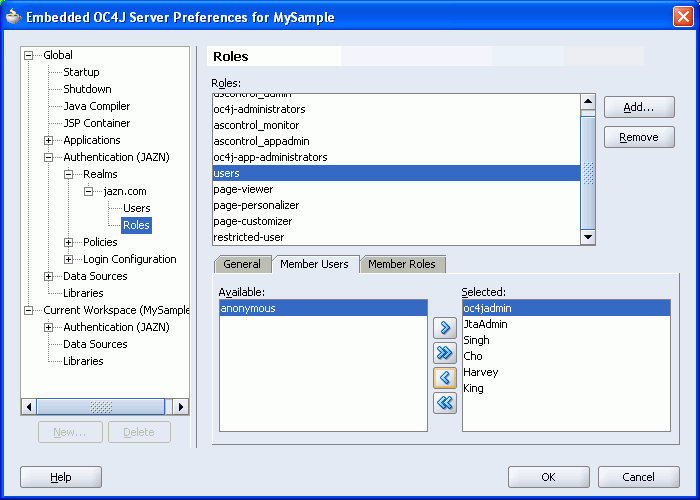Select Harvey in Selected list
The image size is (700, 500).
click(566, 373)
